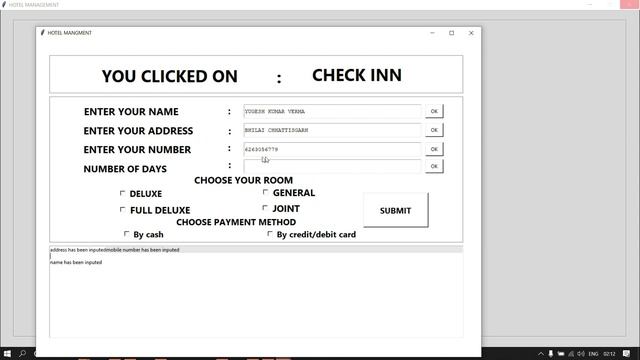The height and width of the screenshot is (360, 640).
Task: Minimize the HOTEL MANGMENT window
Action: (432, 33)
